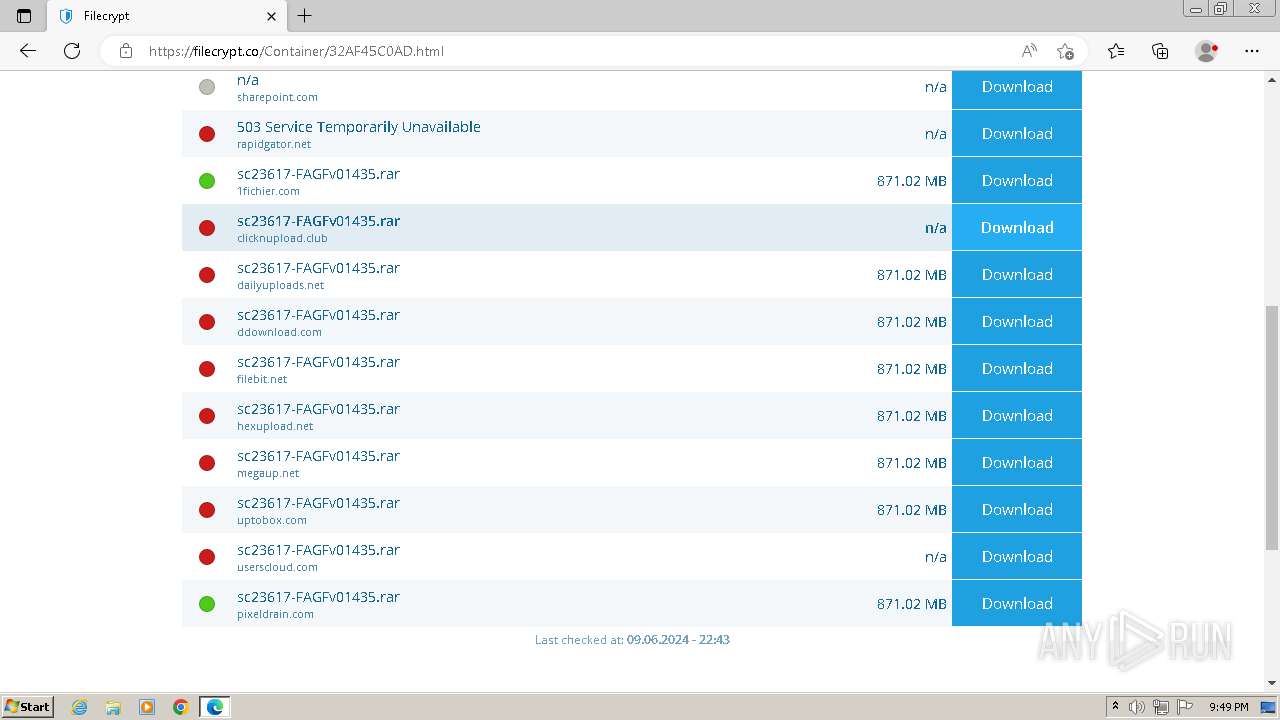
Task: Download from userscloud.com
Action: pos(1017,557)
